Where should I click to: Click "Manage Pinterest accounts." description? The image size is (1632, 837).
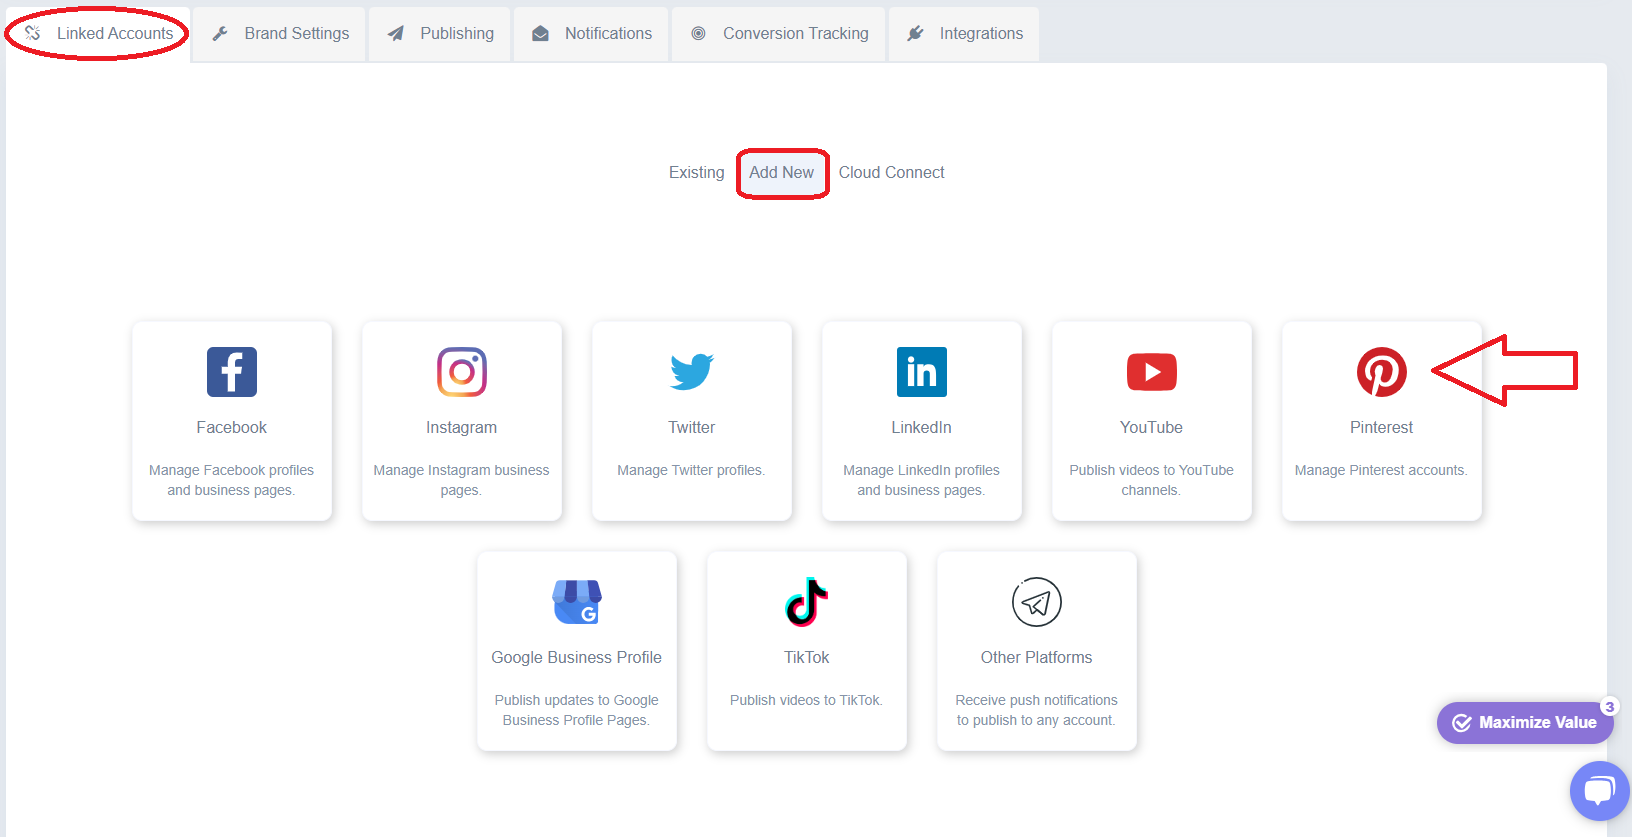(1382, 471)
